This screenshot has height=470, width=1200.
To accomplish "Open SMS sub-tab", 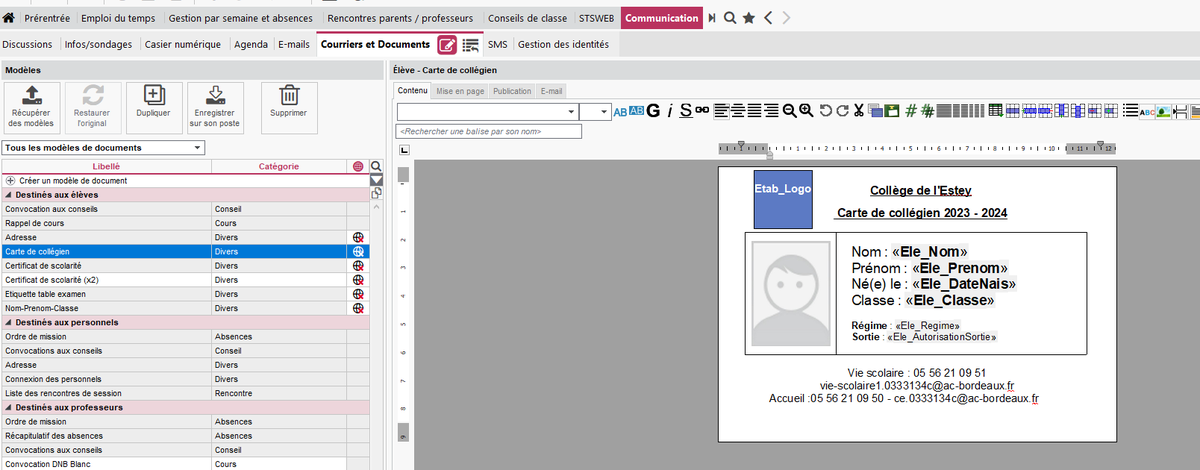I will pos(497,44).
